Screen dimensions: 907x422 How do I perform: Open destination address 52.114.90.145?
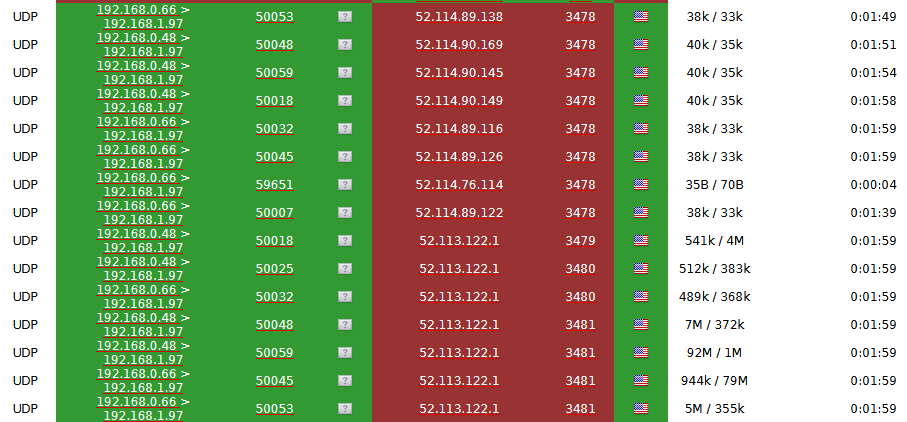(x=459, y=73)
